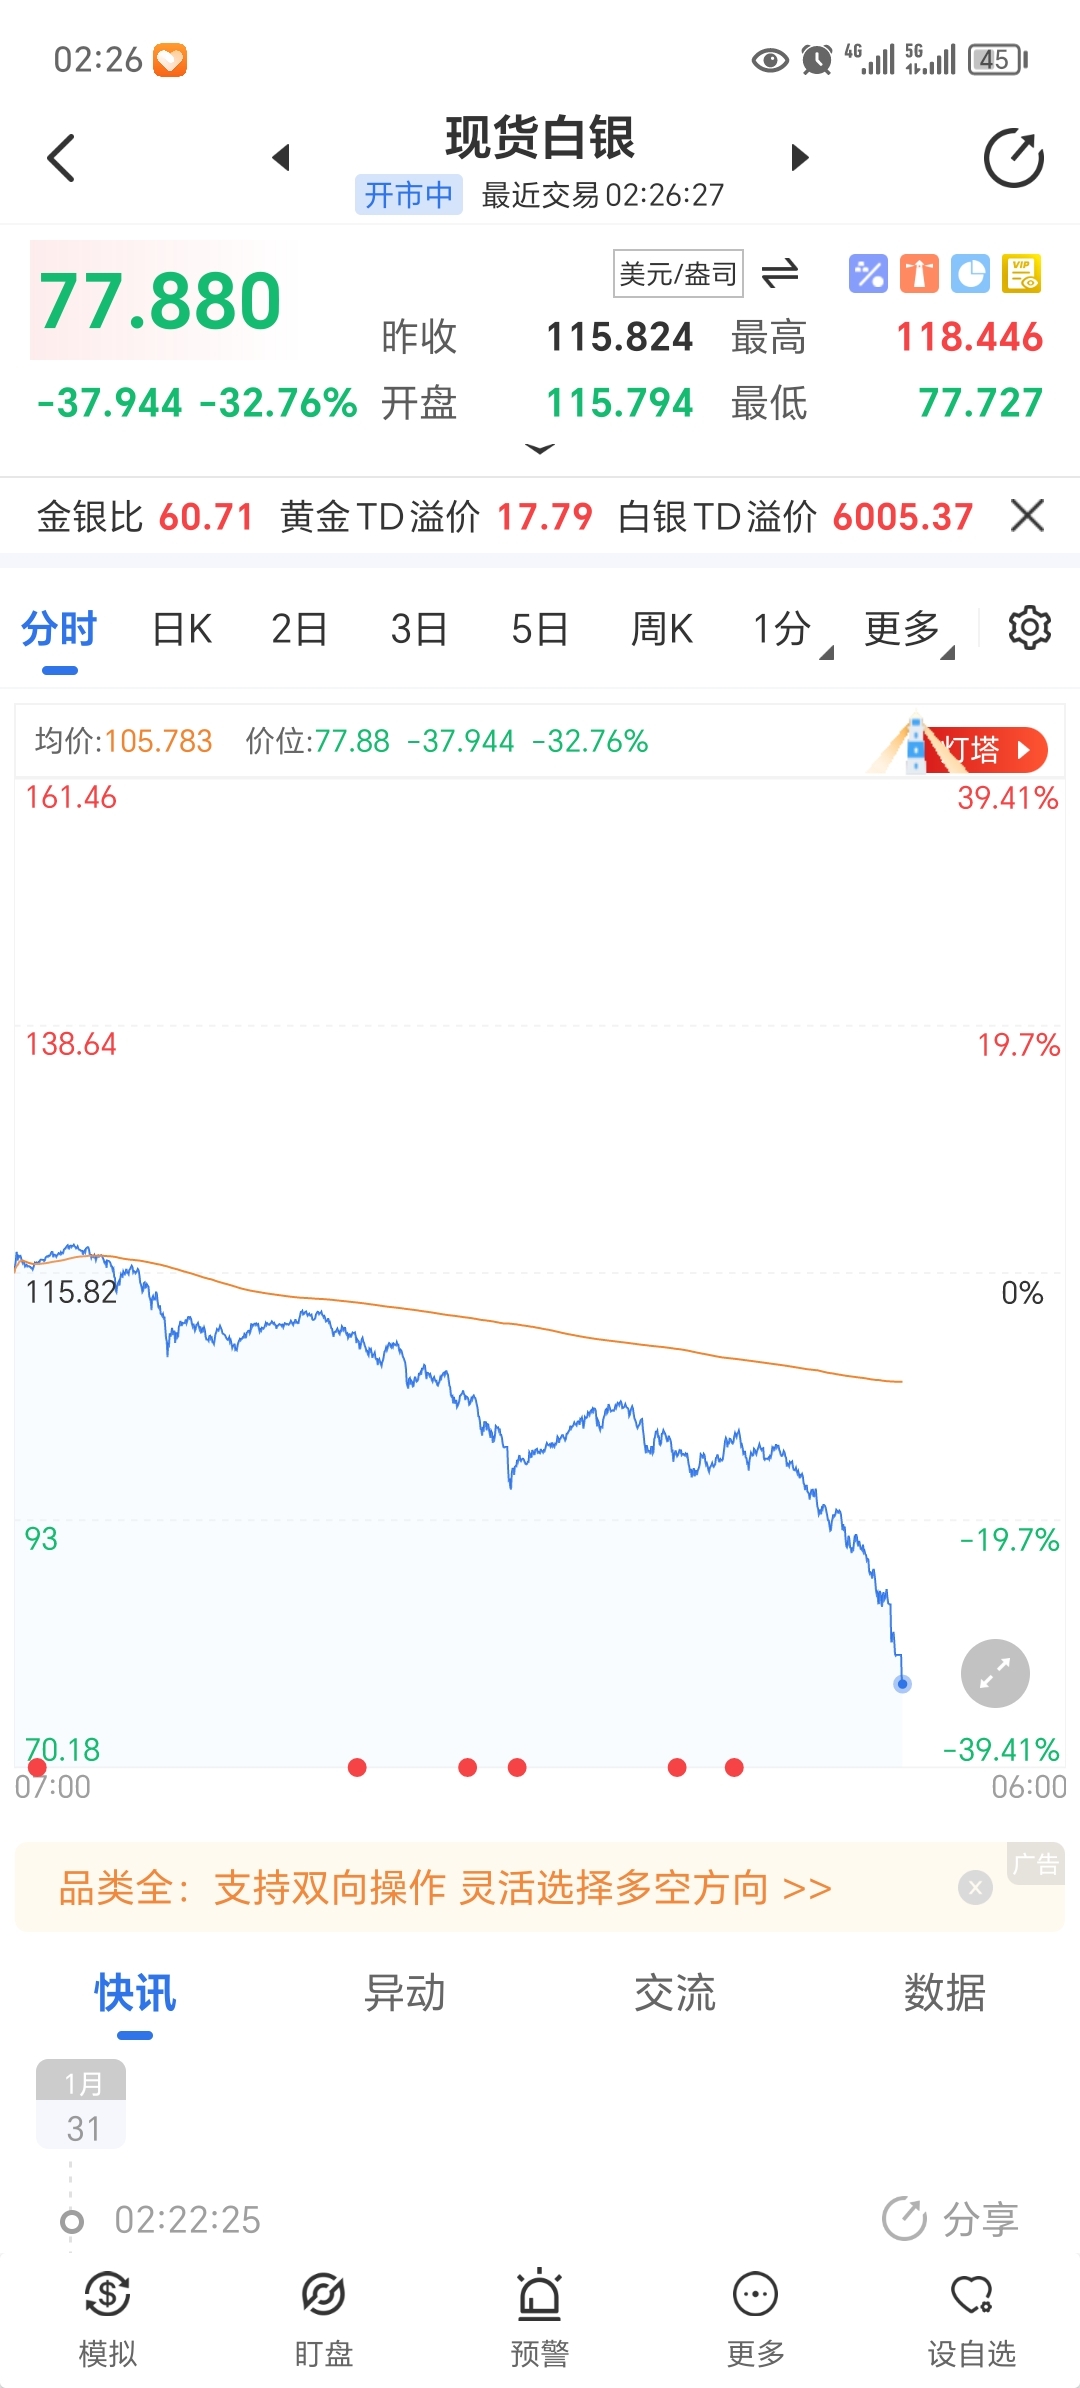Expand the chart to fullscreen
Viewport: 1080px width, 2388px height.
(x=995, y=1673)
